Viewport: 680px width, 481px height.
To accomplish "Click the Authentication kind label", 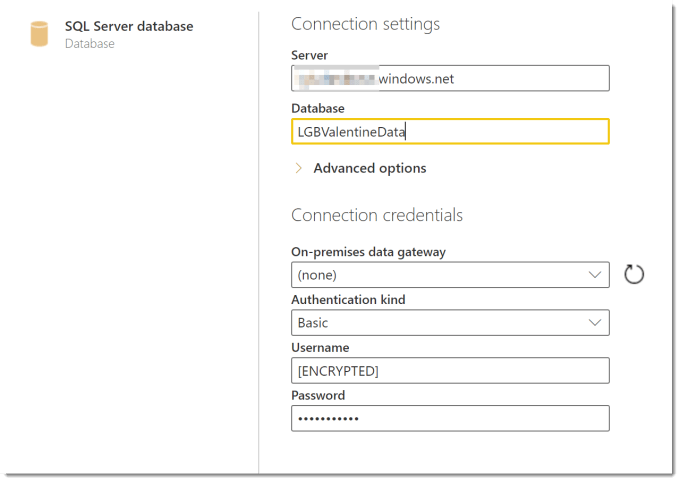I will (x=348, y=300).
